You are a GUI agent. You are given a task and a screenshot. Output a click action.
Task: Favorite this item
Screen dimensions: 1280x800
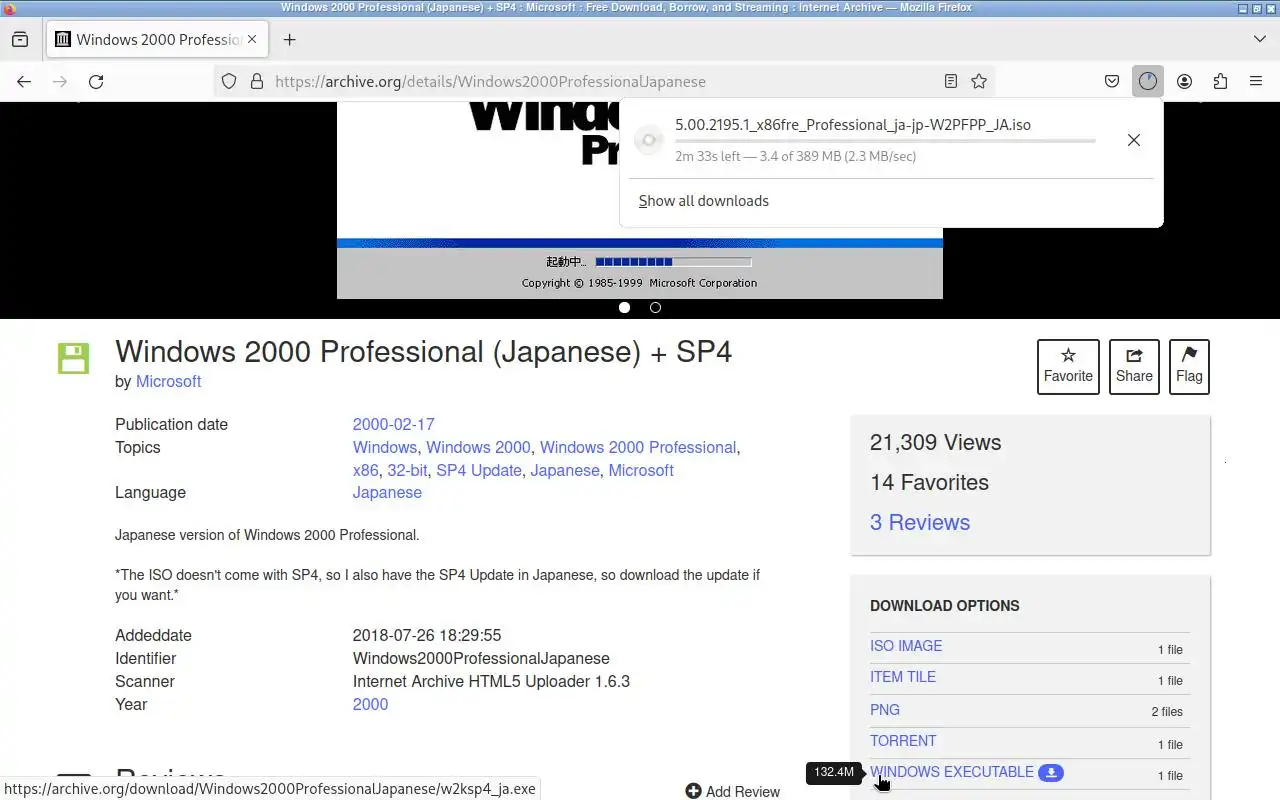pos(1068,366)
